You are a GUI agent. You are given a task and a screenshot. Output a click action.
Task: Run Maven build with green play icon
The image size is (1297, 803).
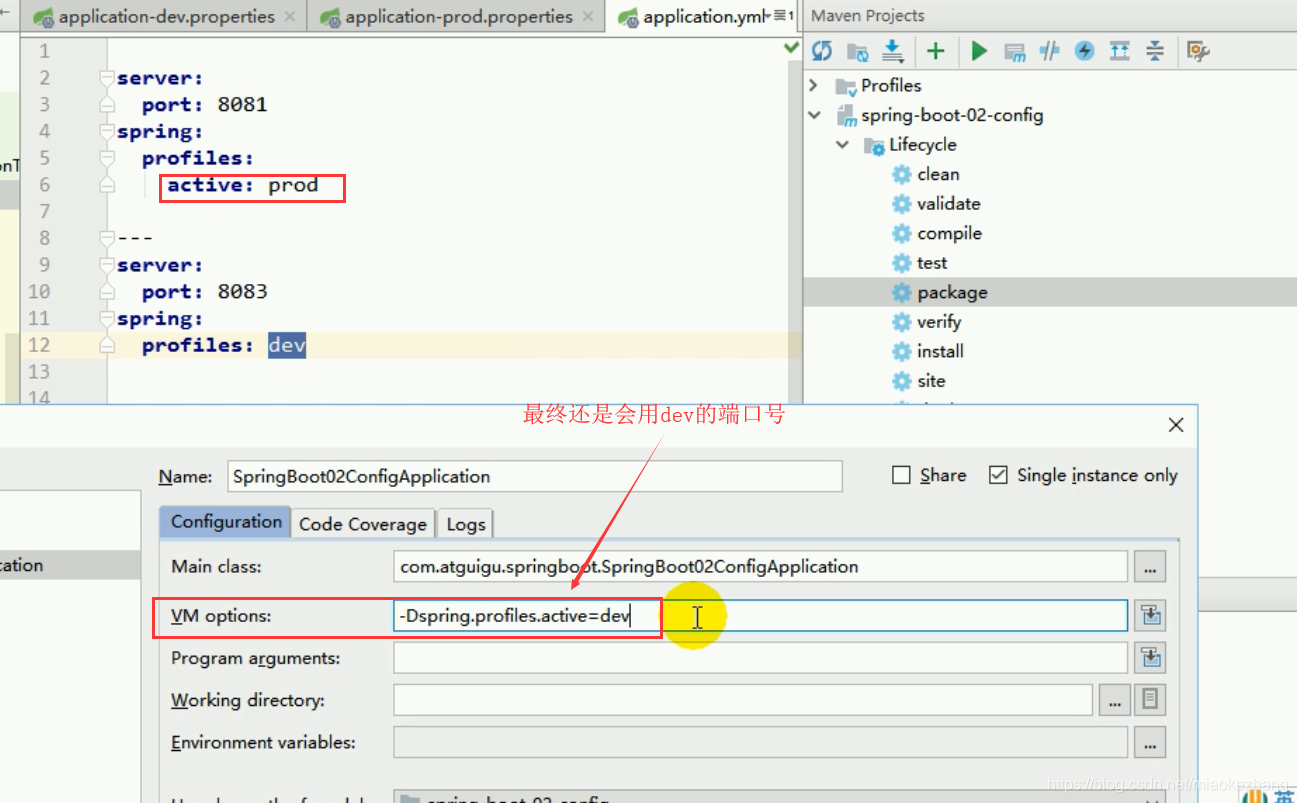(x=979, y=51)
